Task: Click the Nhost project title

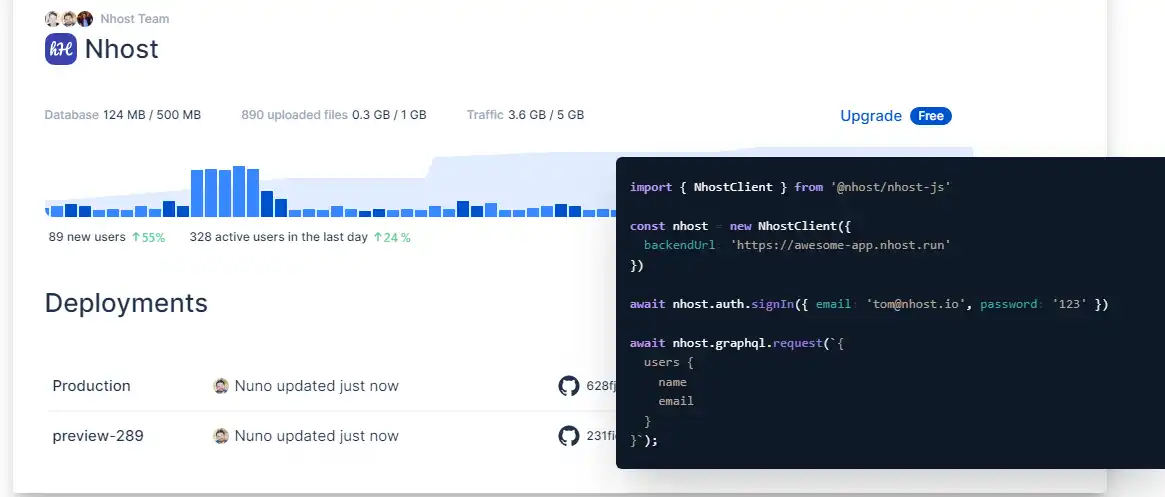Action: tap(122, 49)
